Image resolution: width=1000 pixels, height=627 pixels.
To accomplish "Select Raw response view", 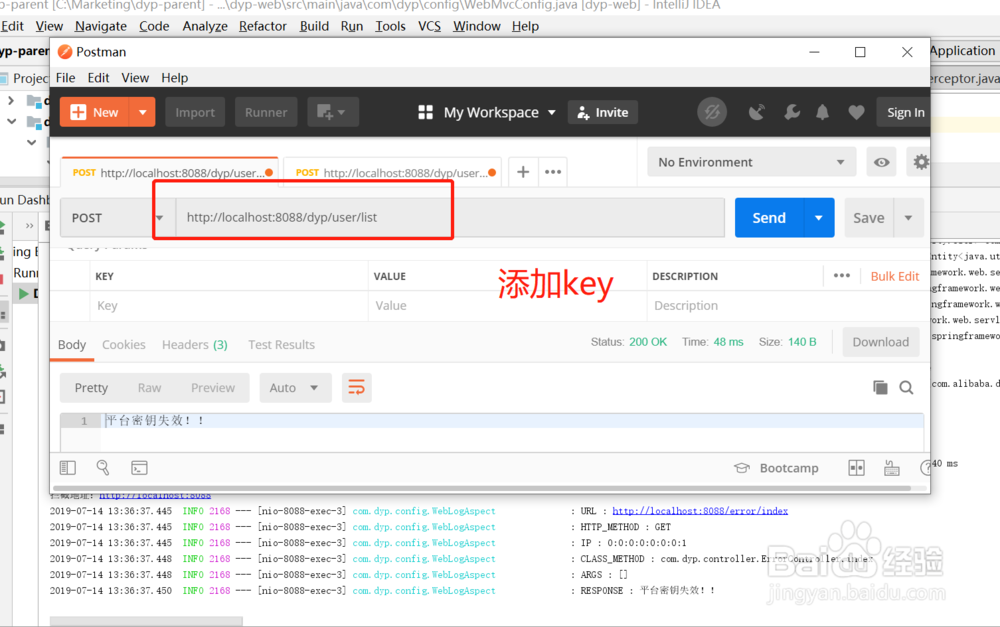I will [x=149, y=388].
